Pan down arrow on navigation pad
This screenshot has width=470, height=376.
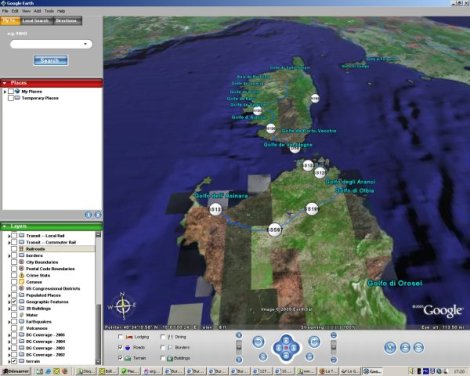click(x=286, y=356)
